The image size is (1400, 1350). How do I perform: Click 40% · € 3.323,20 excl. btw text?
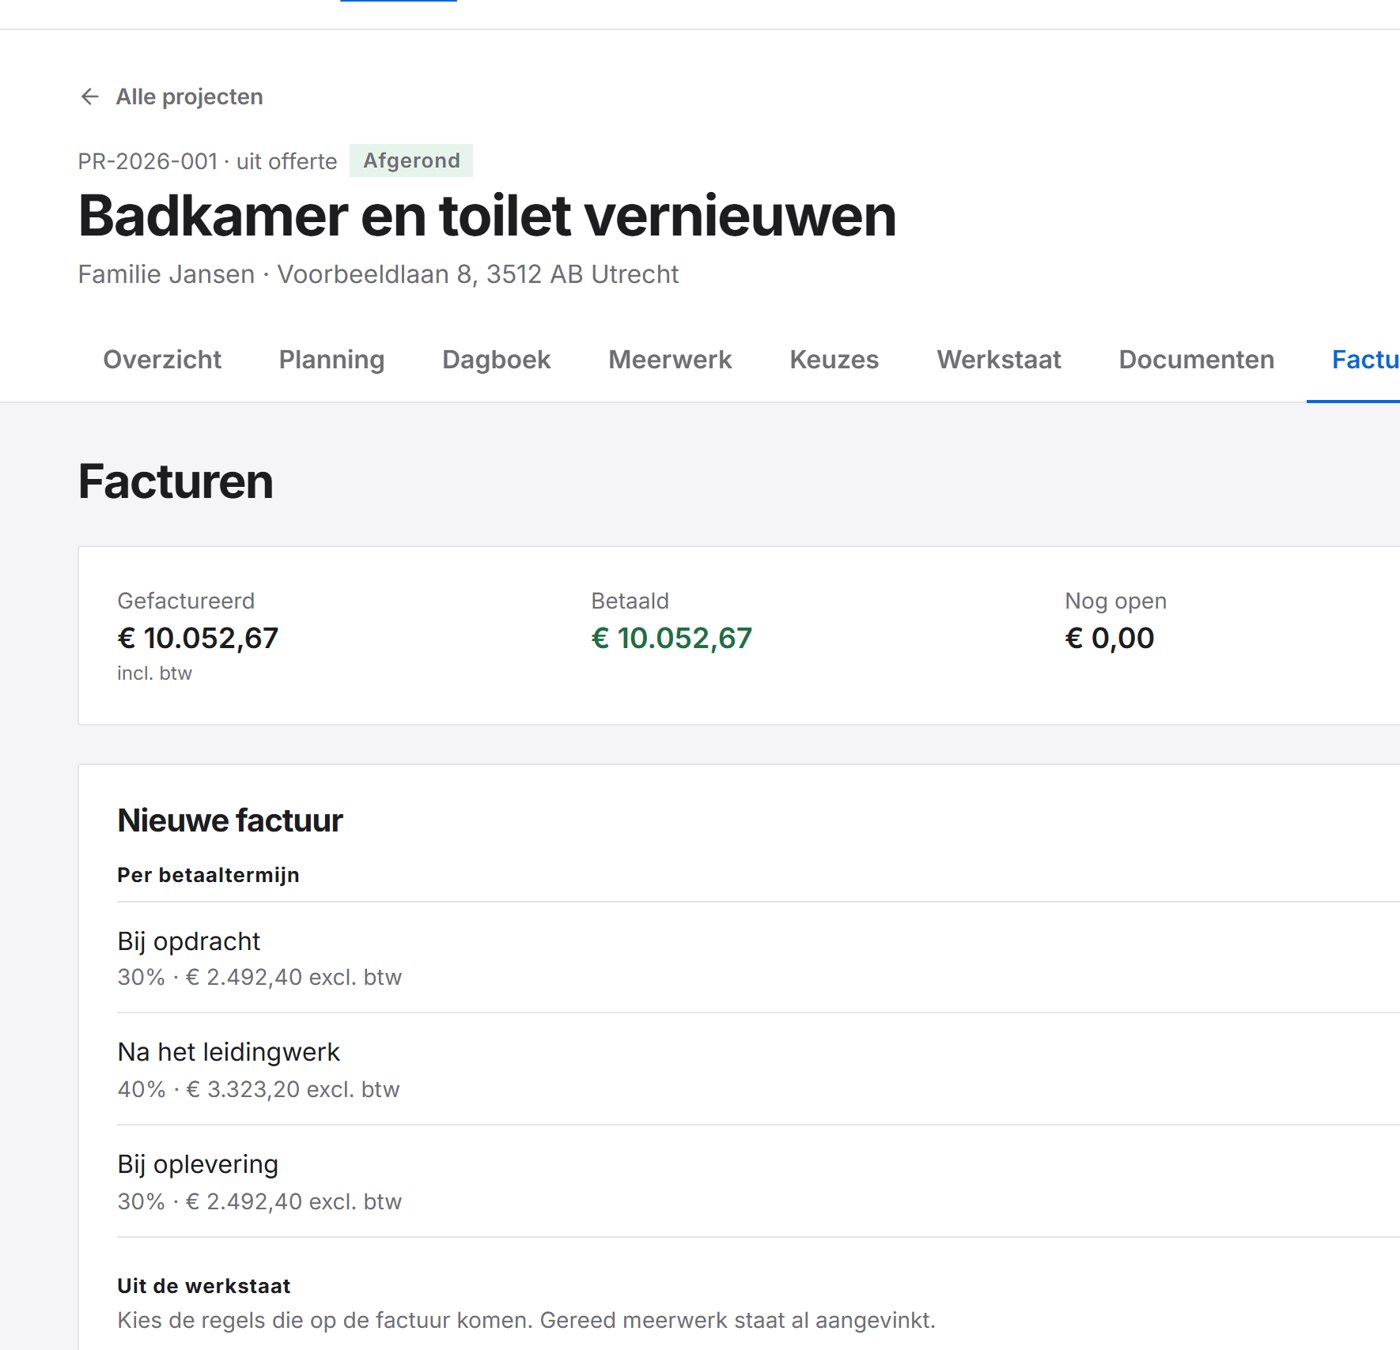[x=258, y=1089]
